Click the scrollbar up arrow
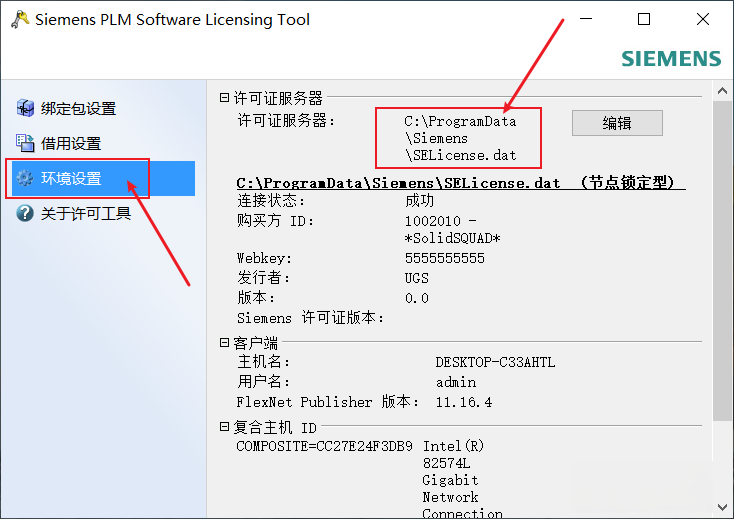The height and width of the screenshot is (519, 734). [722, 91]
